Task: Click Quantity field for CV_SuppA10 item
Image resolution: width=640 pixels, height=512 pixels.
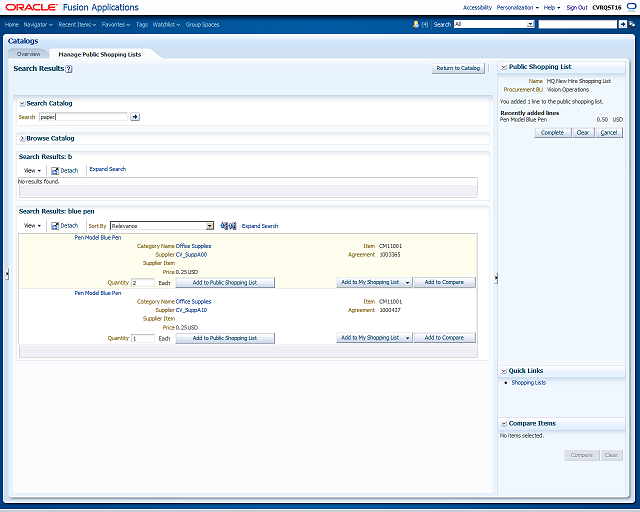Action: coord(143,338)
